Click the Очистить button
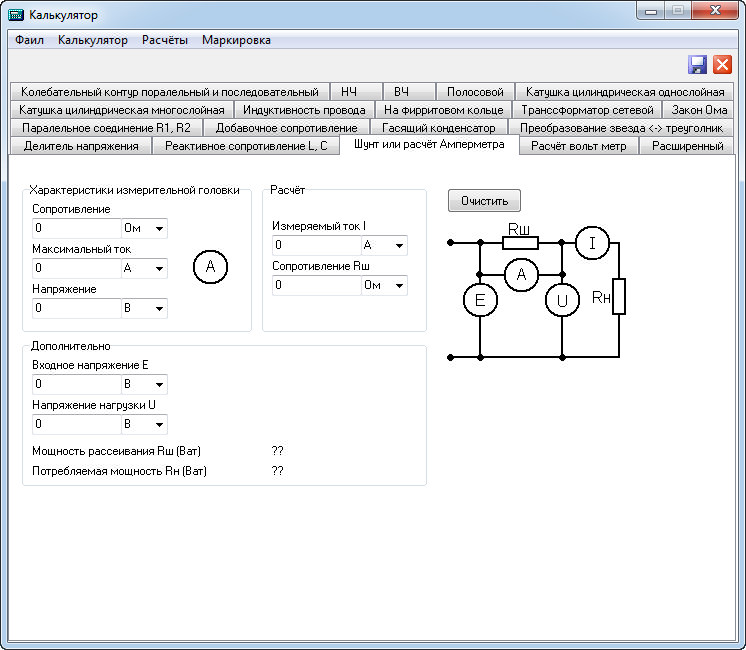The height and width of the screenshot is (650, 746). click(x=484, y=201)
